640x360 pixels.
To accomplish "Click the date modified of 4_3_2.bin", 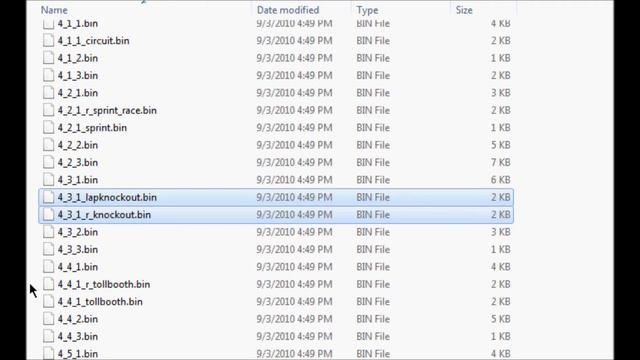I will click(294, 232).
